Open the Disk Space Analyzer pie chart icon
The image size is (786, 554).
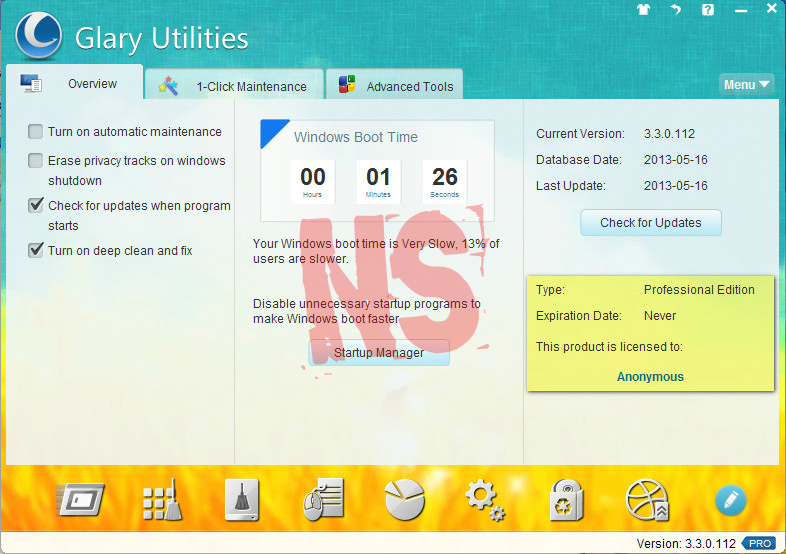pos(405,499)
